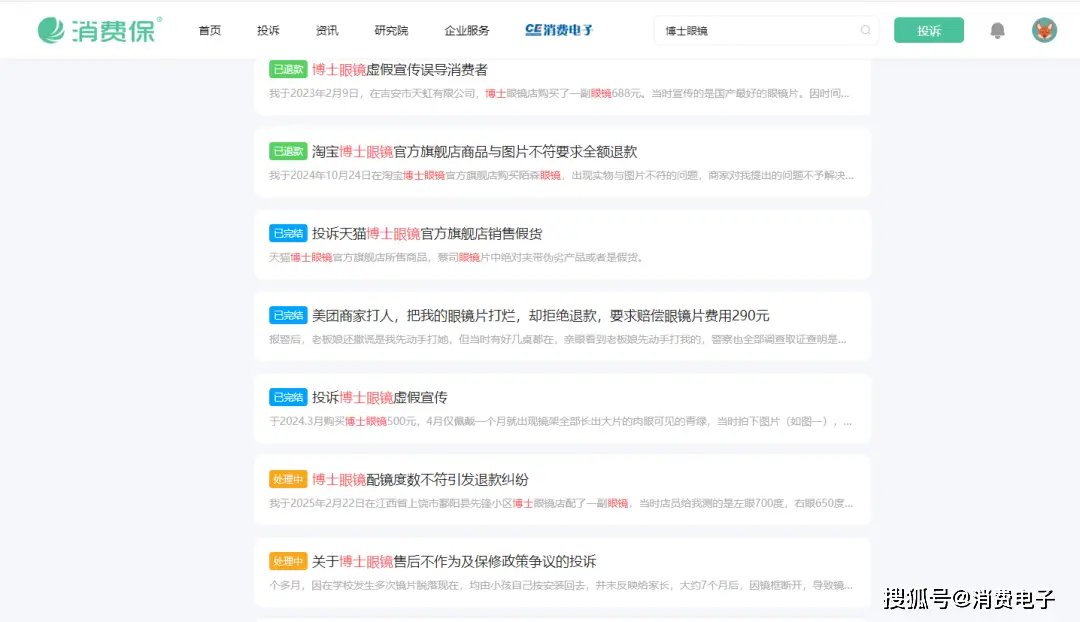Viewport: 1080px width, 622px height.
Task: Click 处理中 tag on 售后不作为 complaint
Action: pos(288,561)
